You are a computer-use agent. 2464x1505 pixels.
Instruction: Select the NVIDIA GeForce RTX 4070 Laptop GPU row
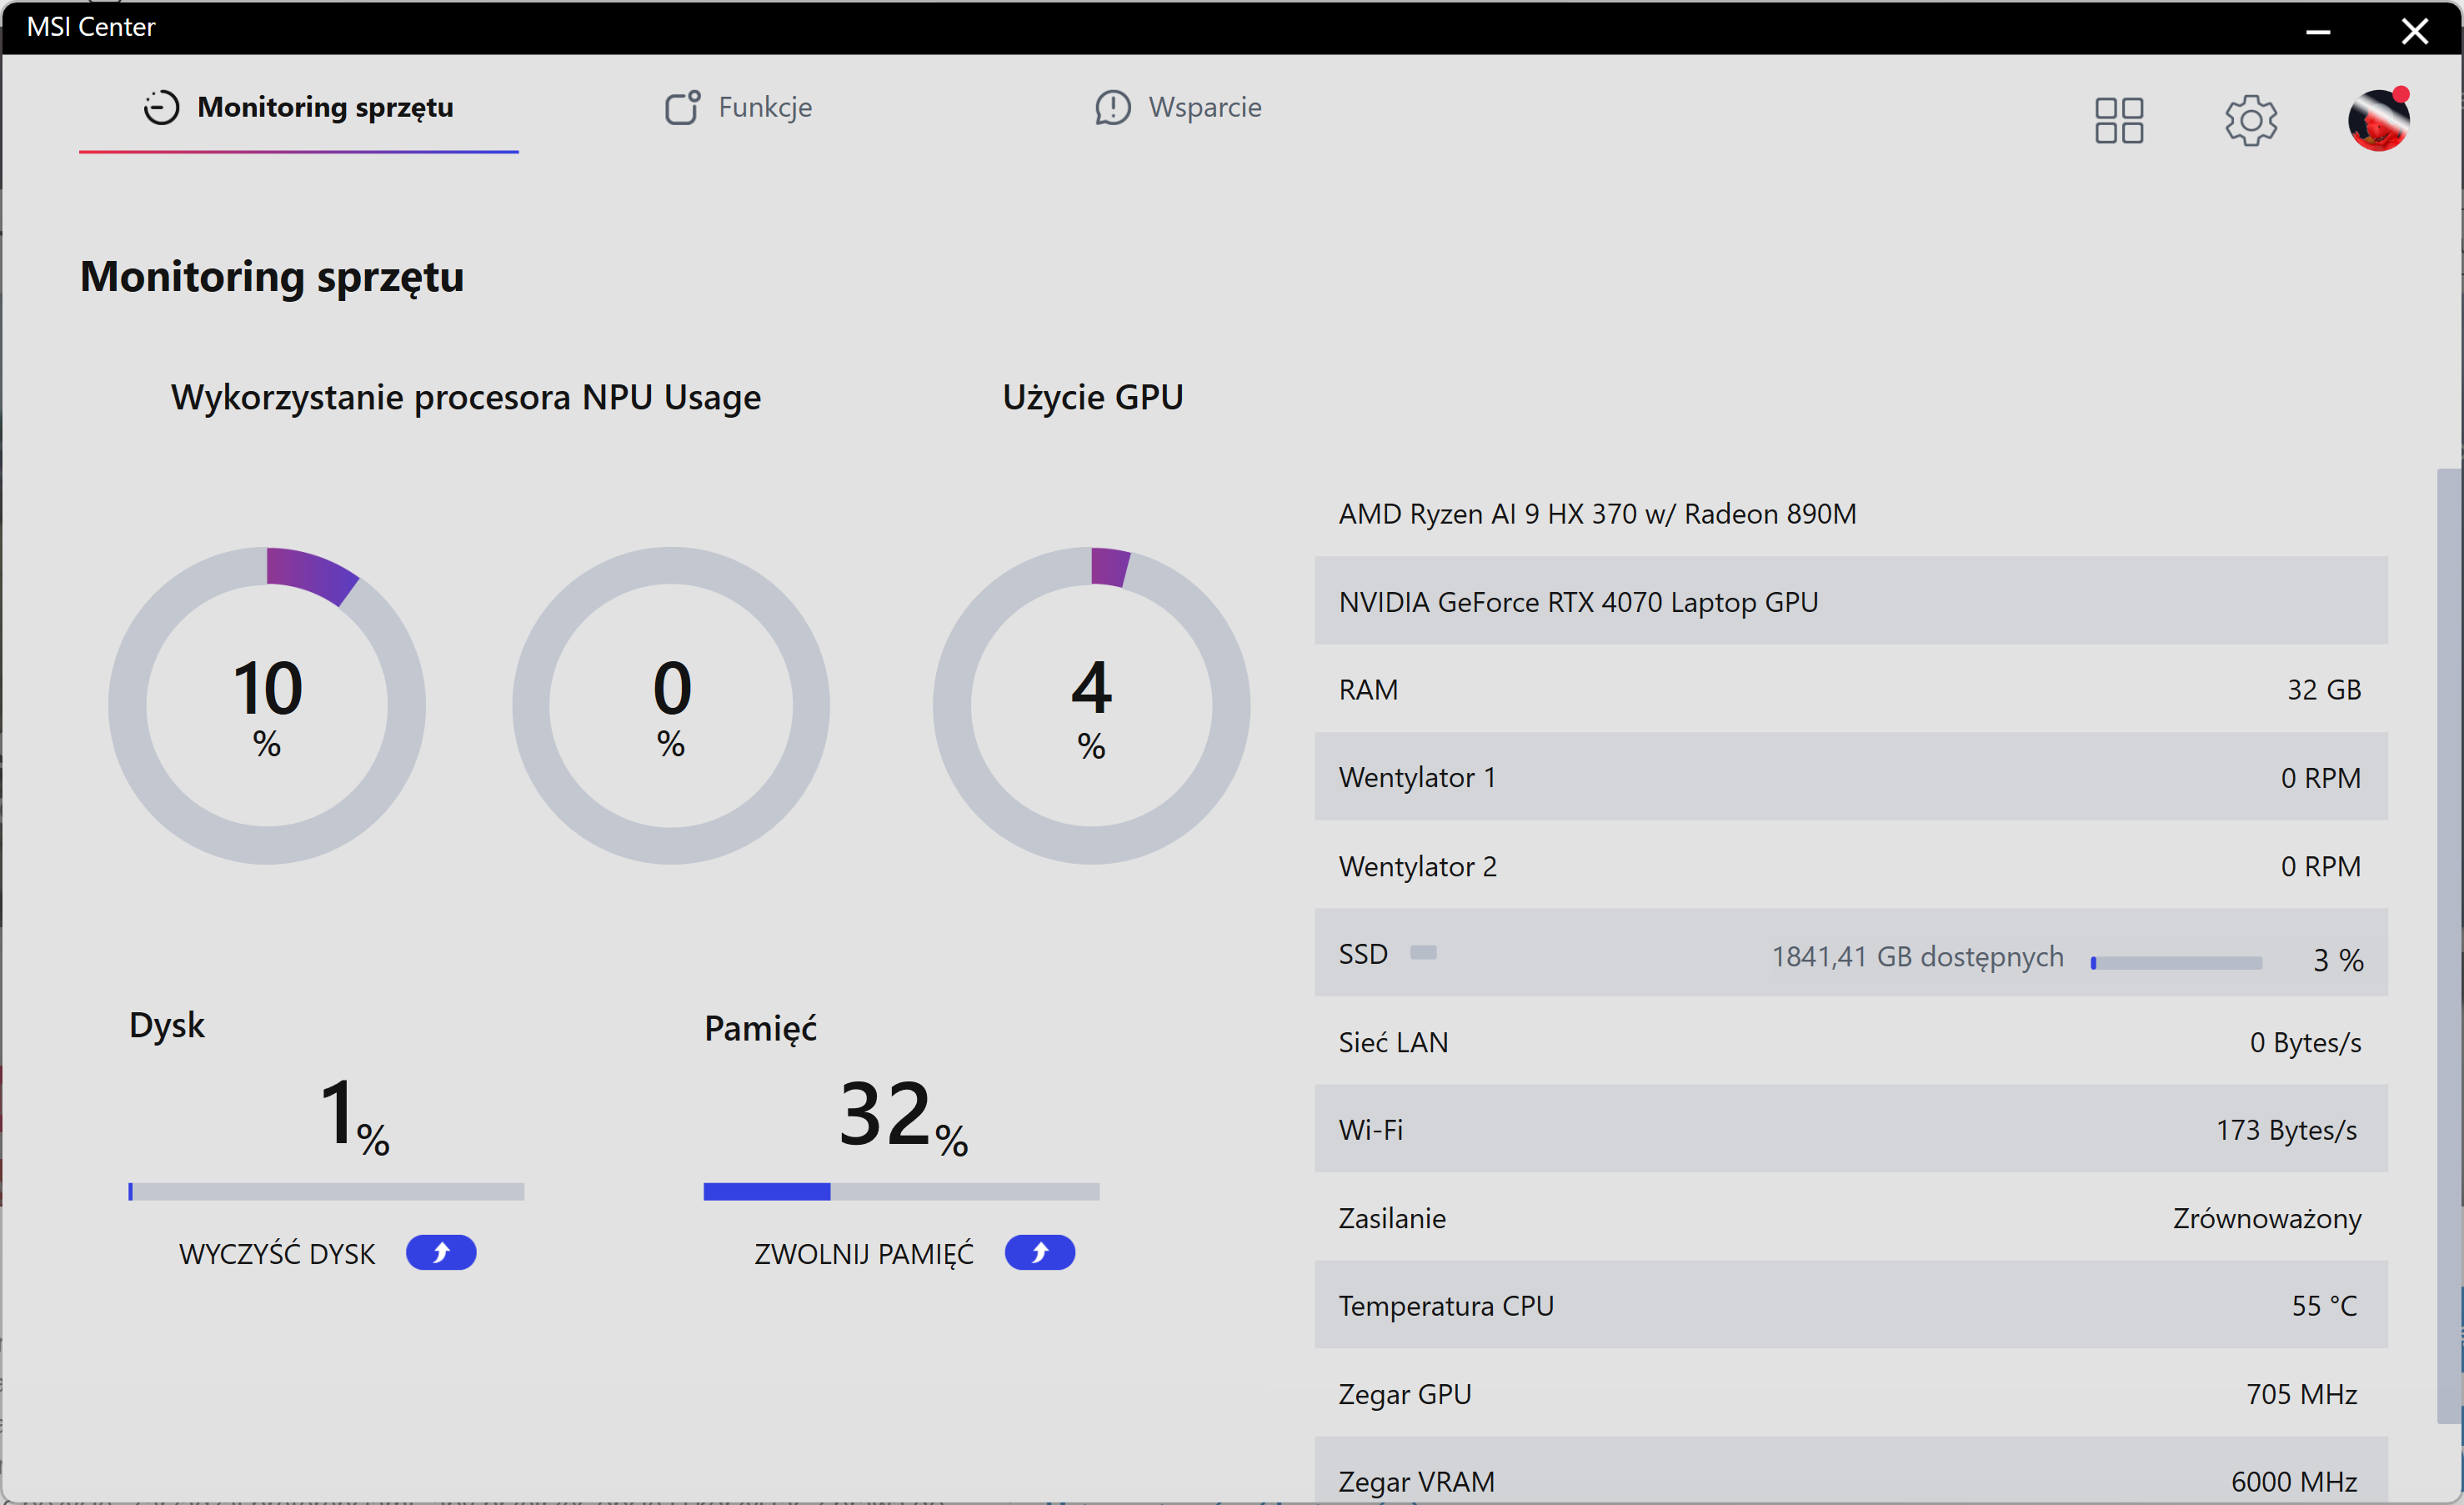tap(1852, 601)
